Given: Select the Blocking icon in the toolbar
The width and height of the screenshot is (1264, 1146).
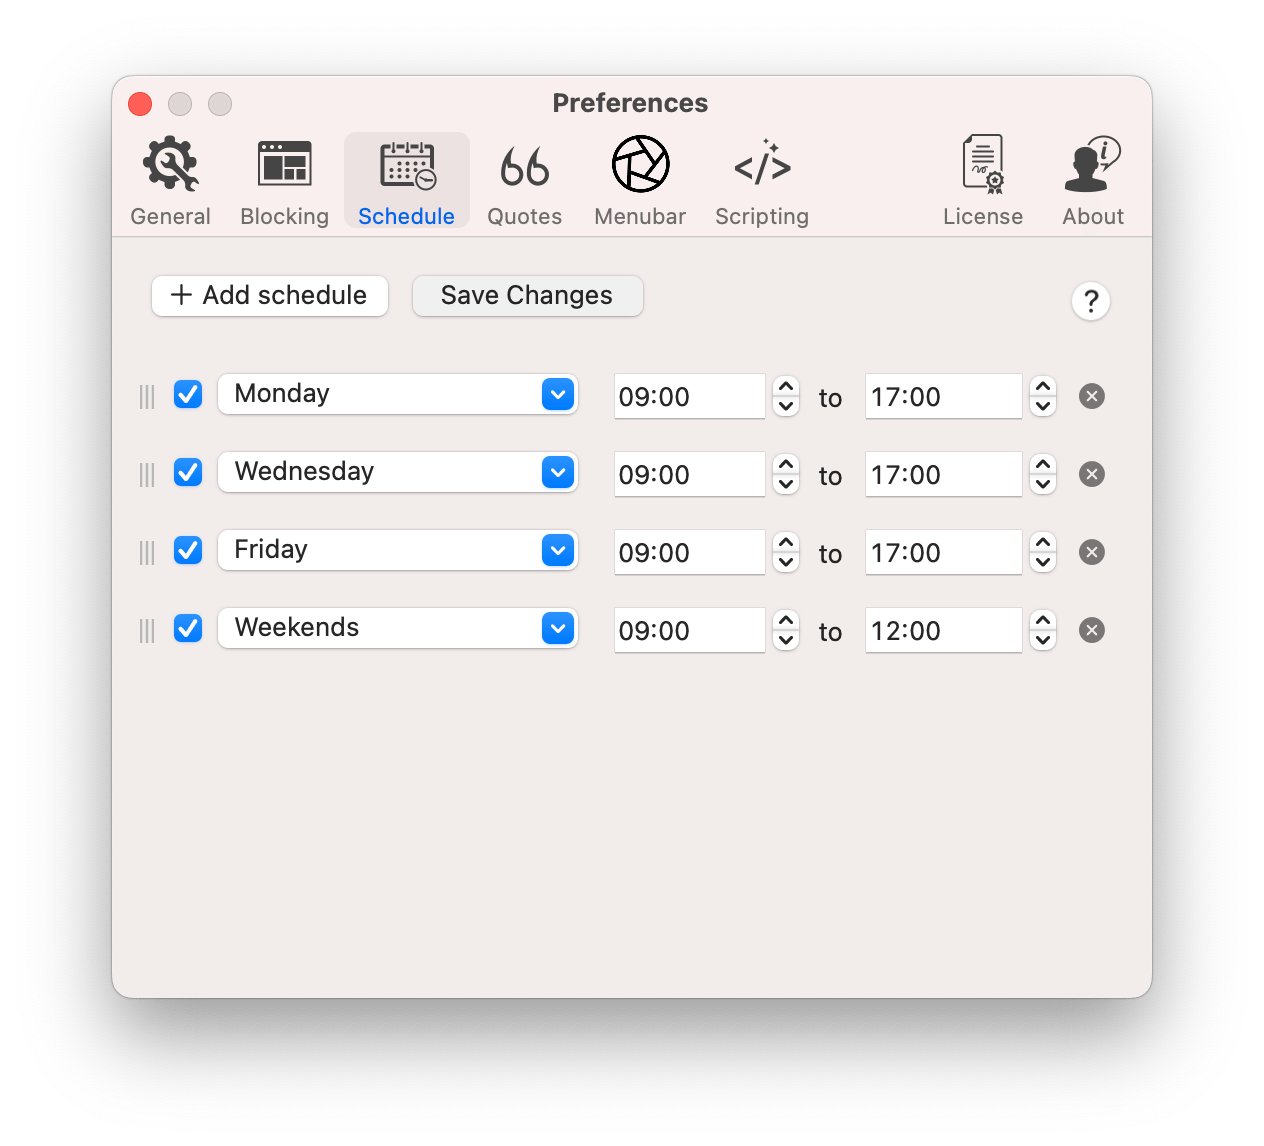Looking at the screenshot, I should click(x=283, y=163).
